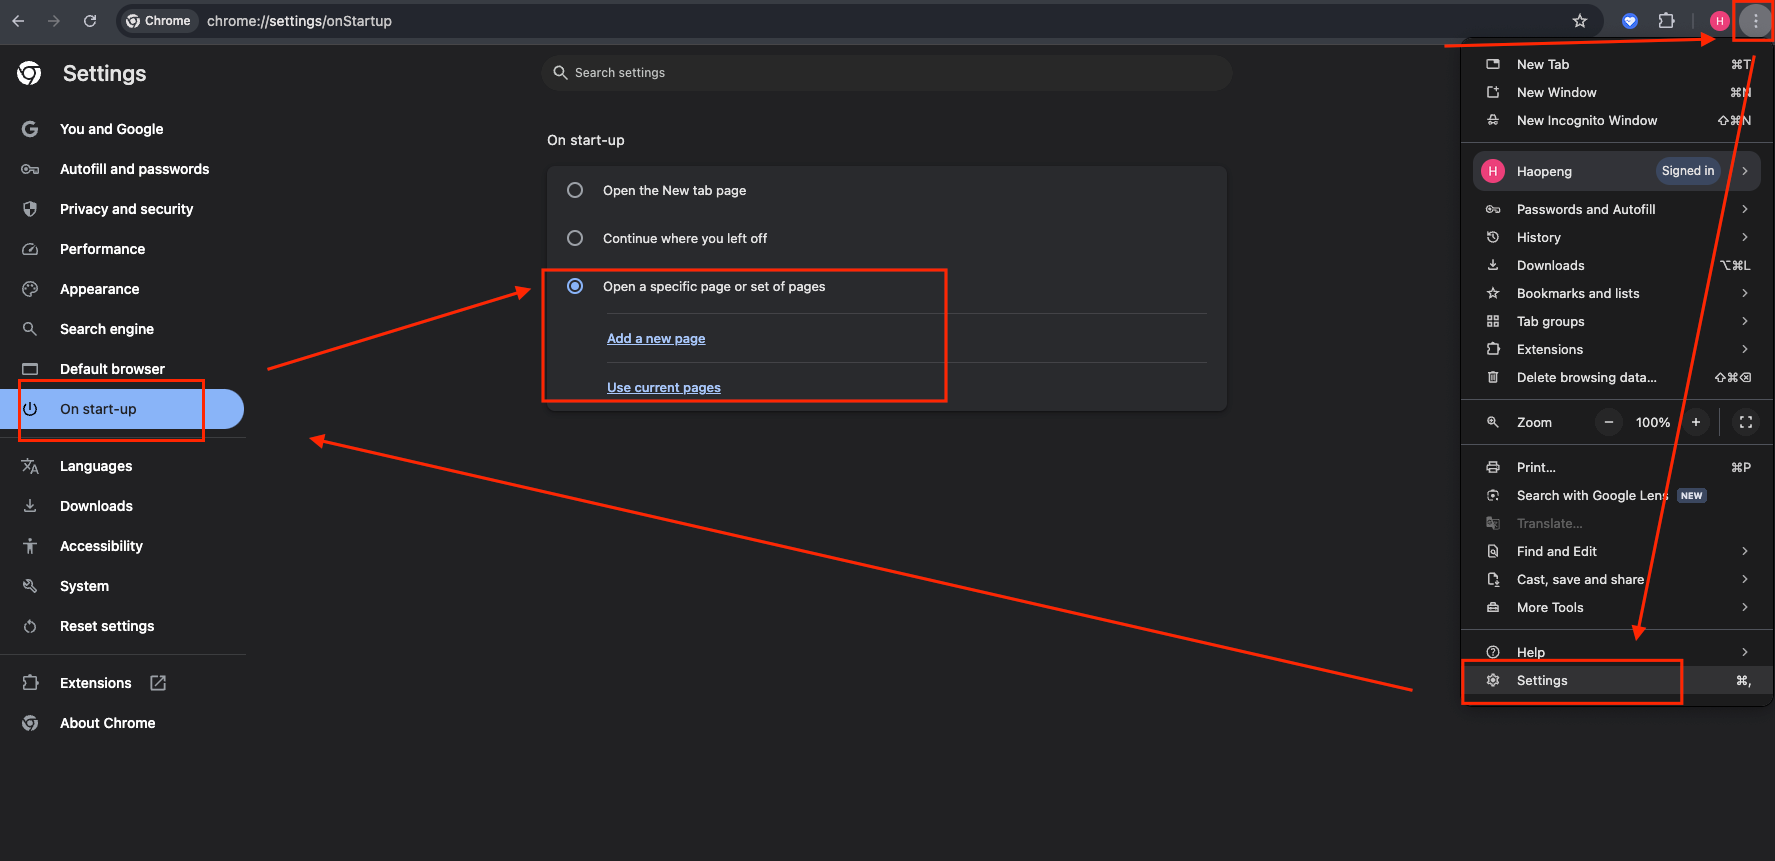The image size is (1775, 861).
Task: Click the accessibility figure icon in sidebar
Action: pos(30,546)
